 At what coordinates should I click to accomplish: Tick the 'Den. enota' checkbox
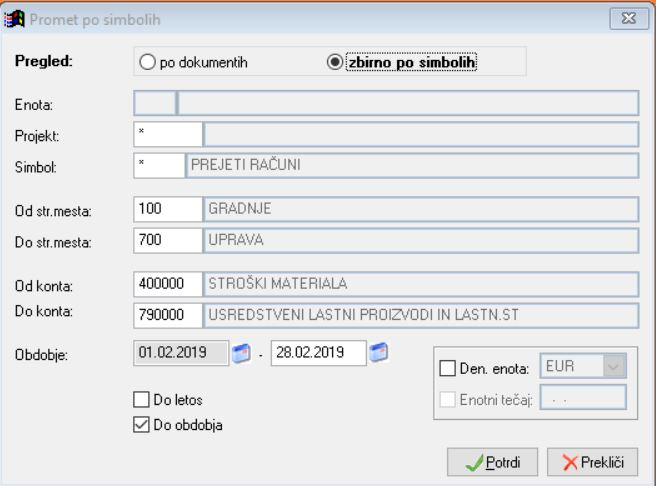pyautogui.click(x=447, y=368)
